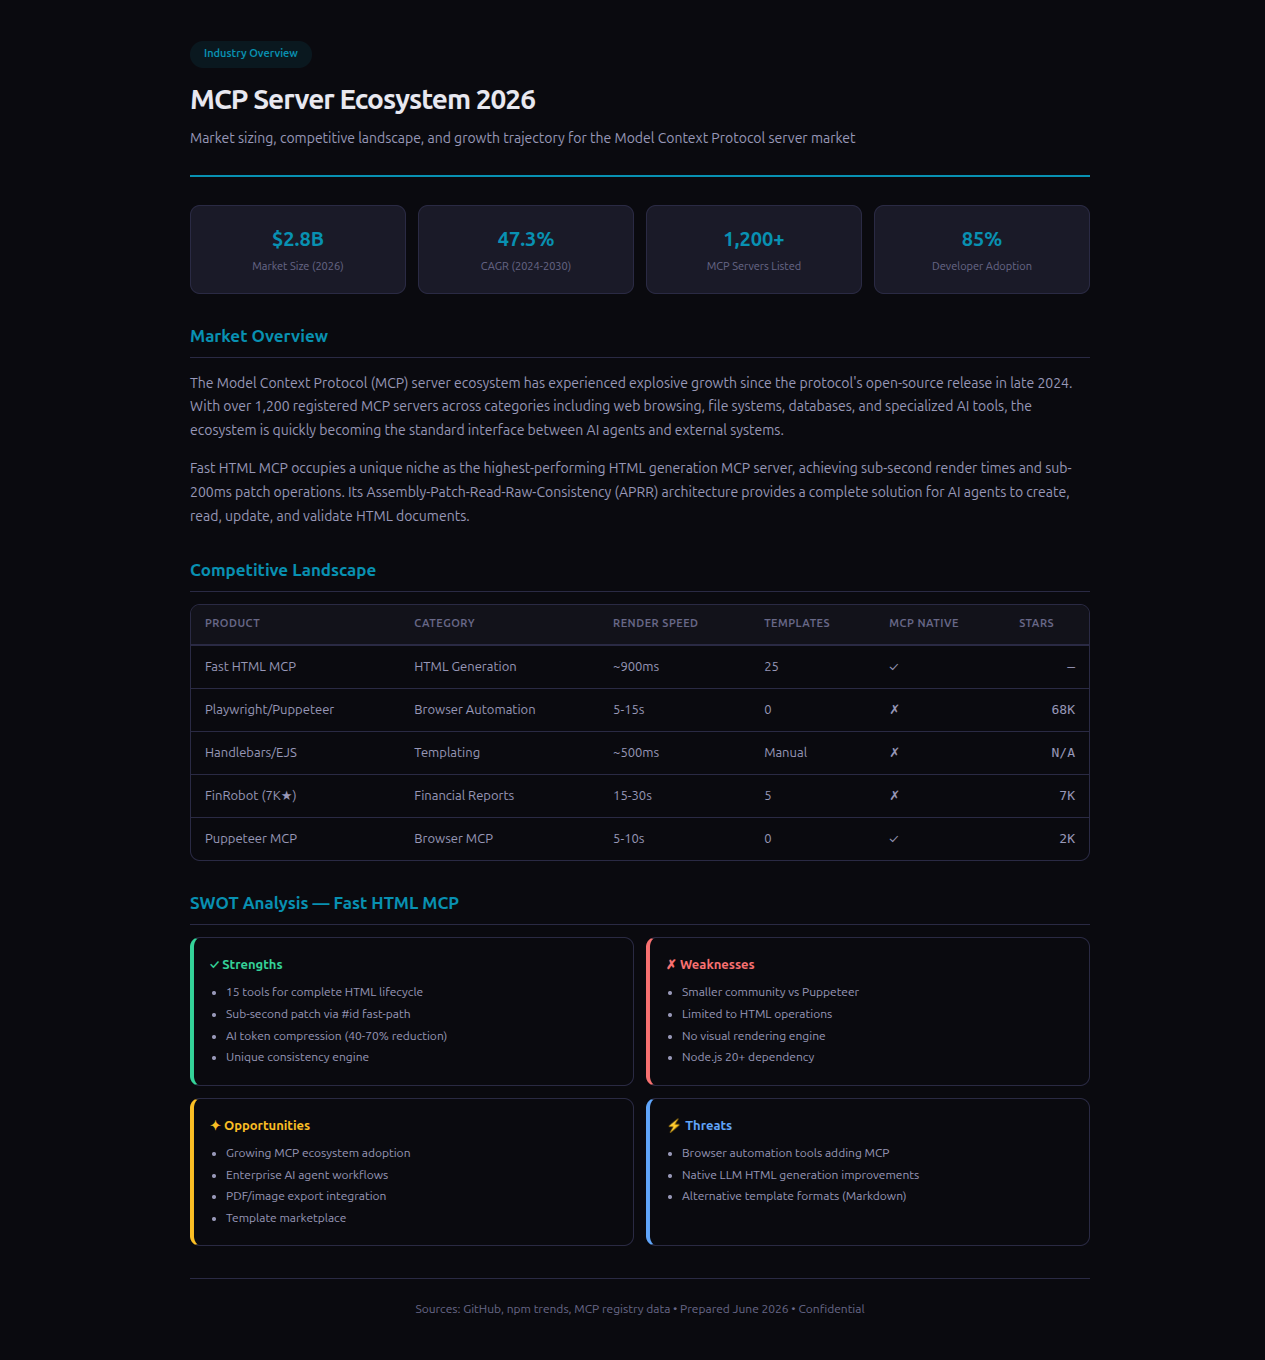The height and width of the screenshot is (1360, 1265).
Task: Click the $2.8B Market Size card
Action: (x=298, y=250)
